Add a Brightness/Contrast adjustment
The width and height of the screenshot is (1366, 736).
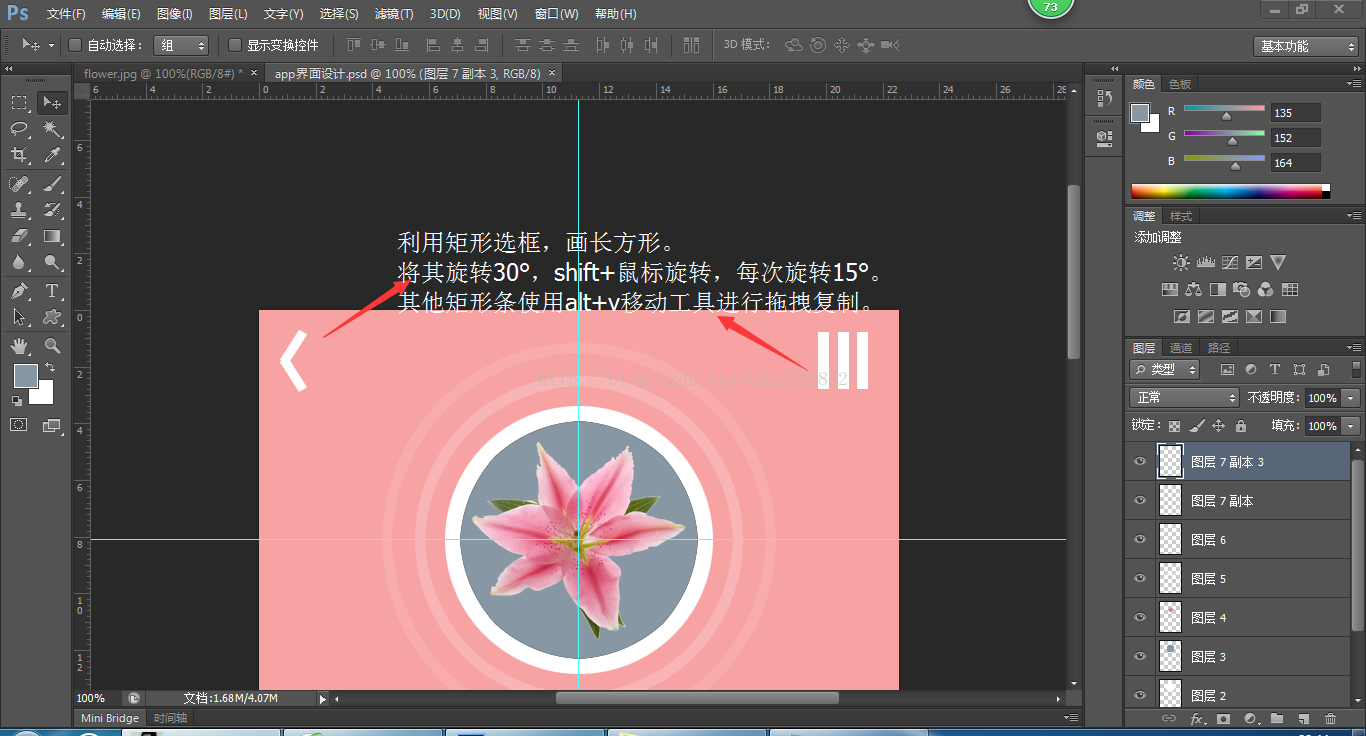tap(1181, 262)
